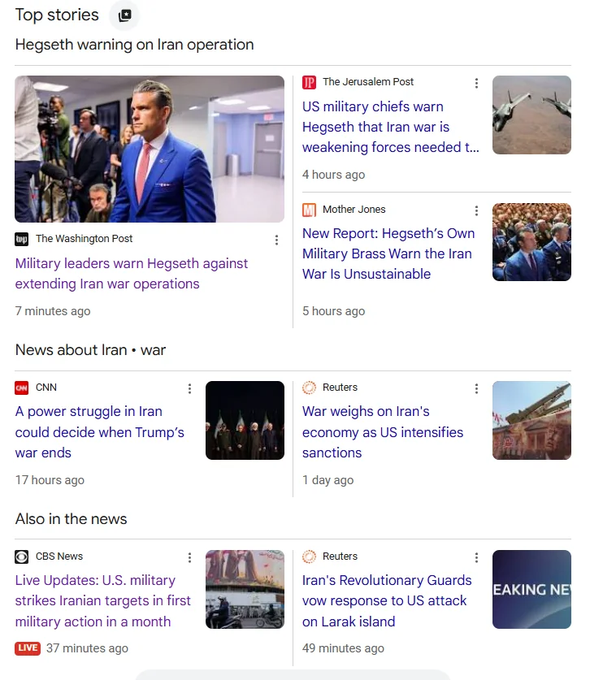Open 'War weighs on Iran's economy' article
The width and height of the screenshot is (590, 680).
[x=383, y=432]
